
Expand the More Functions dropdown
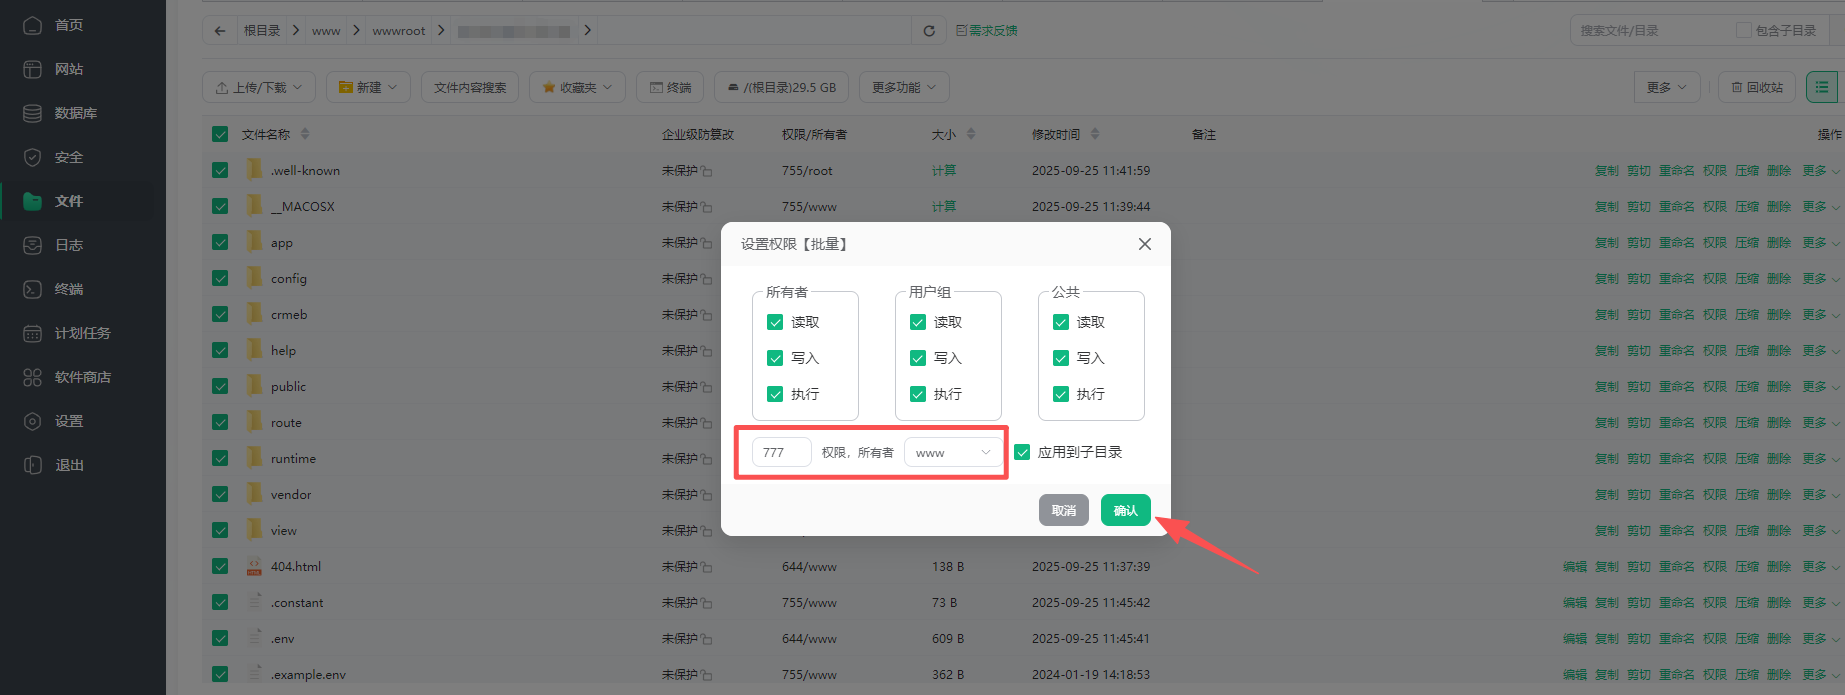903,88
